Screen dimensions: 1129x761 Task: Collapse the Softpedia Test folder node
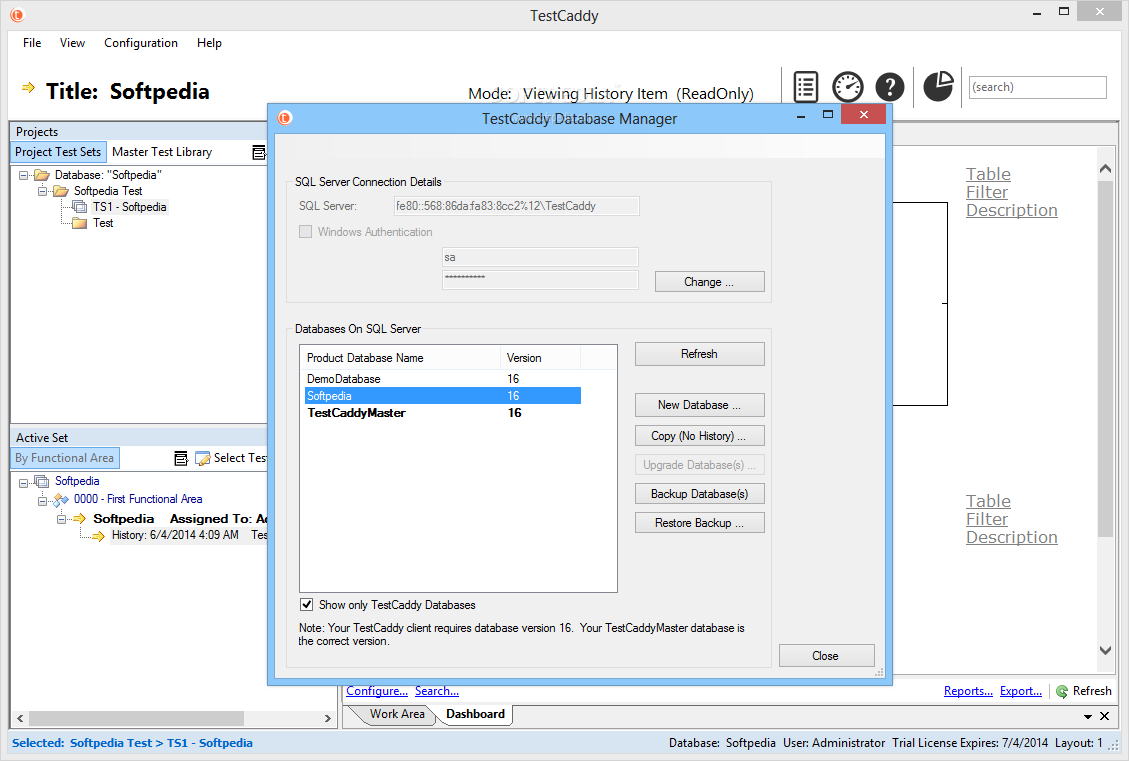[42, 191]
